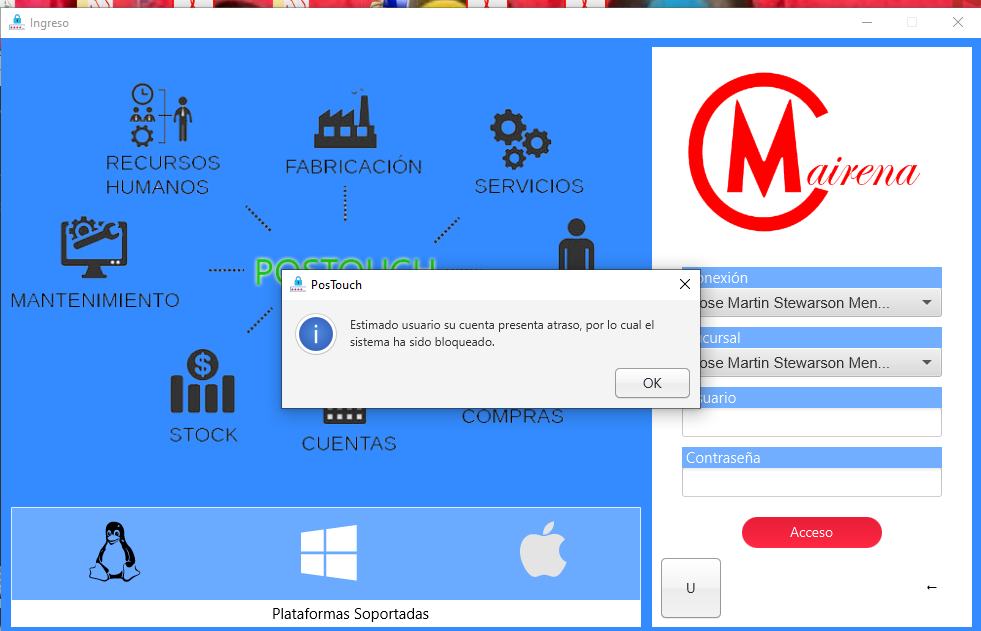Click the Servicios gears icon
Image resolution: width=981 pixels, height=631 pixels.
tap(519, 140)
